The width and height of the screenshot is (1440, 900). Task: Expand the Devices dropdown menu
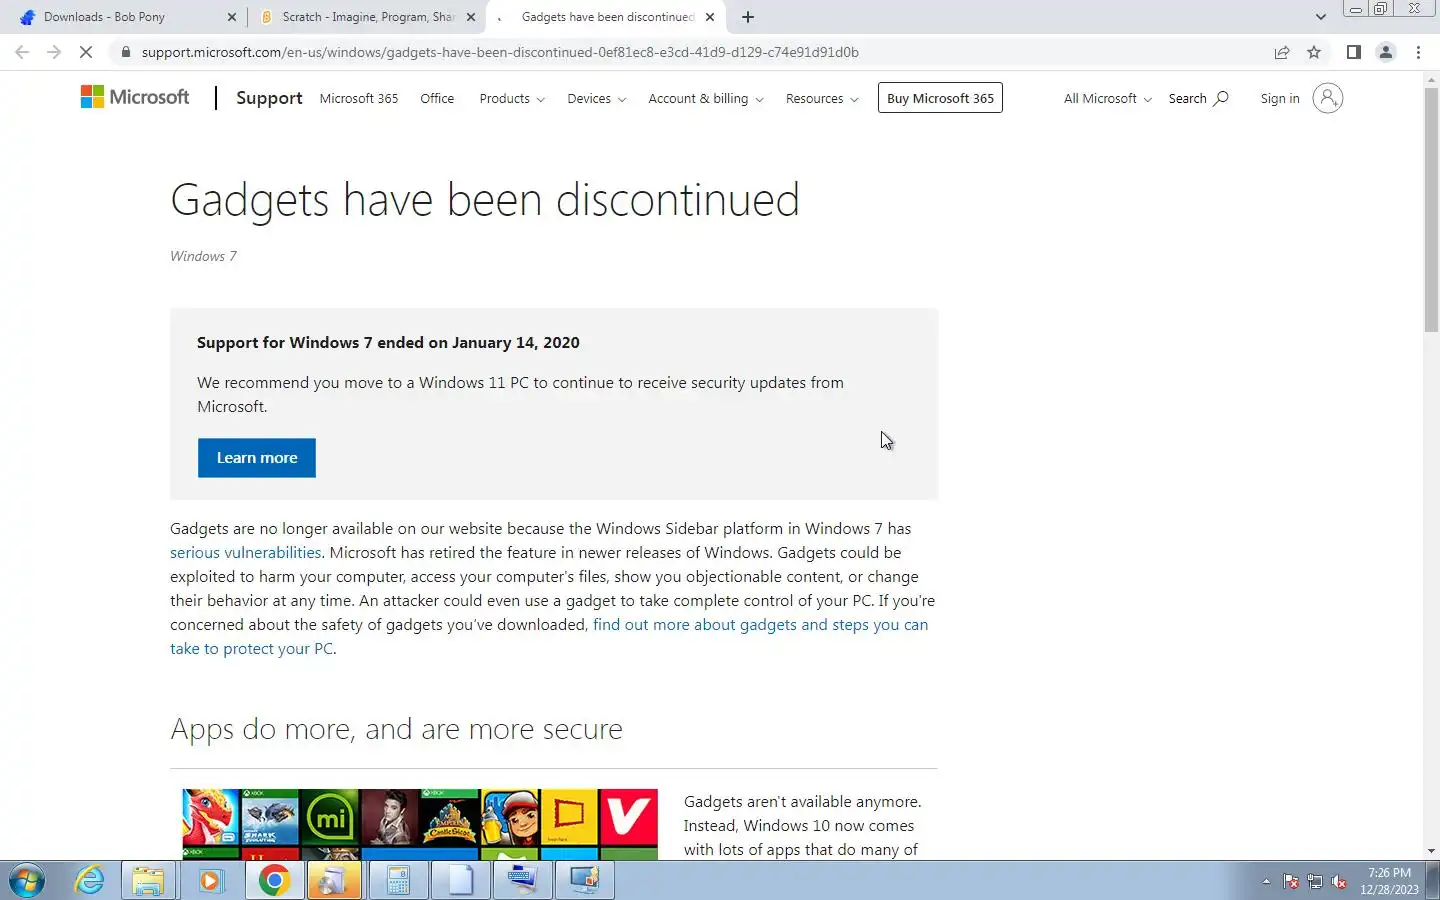597,98
